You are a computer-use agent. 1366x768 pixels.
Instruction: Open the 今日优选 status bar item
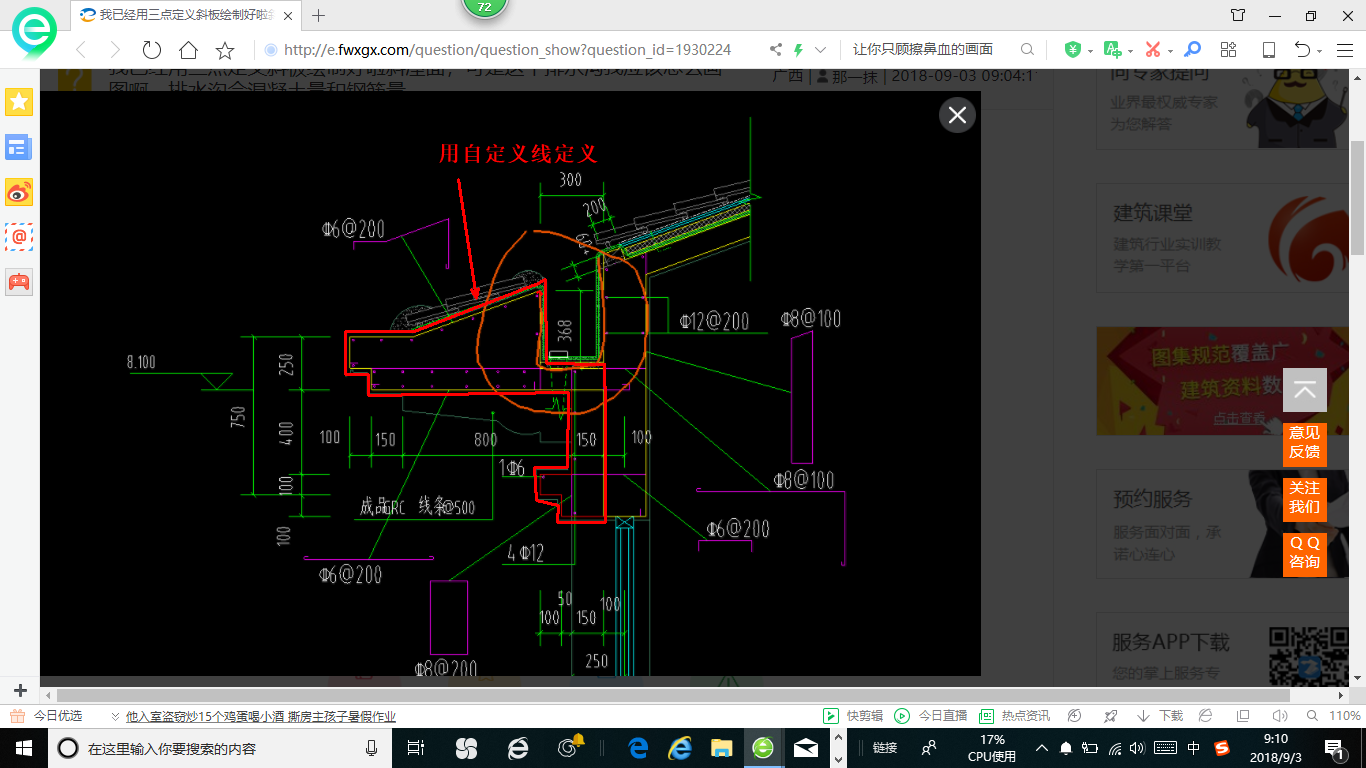click(46, 716)
